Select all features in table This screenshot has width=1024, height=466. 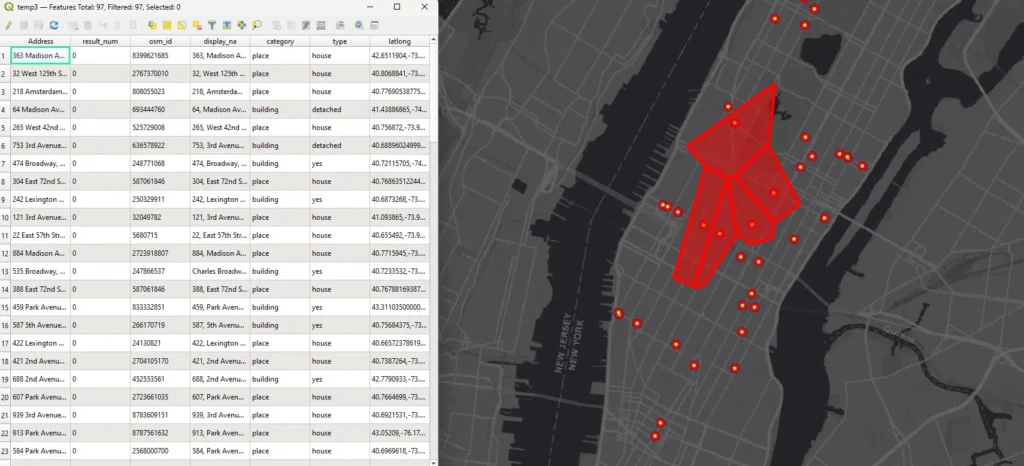(166, 24)
